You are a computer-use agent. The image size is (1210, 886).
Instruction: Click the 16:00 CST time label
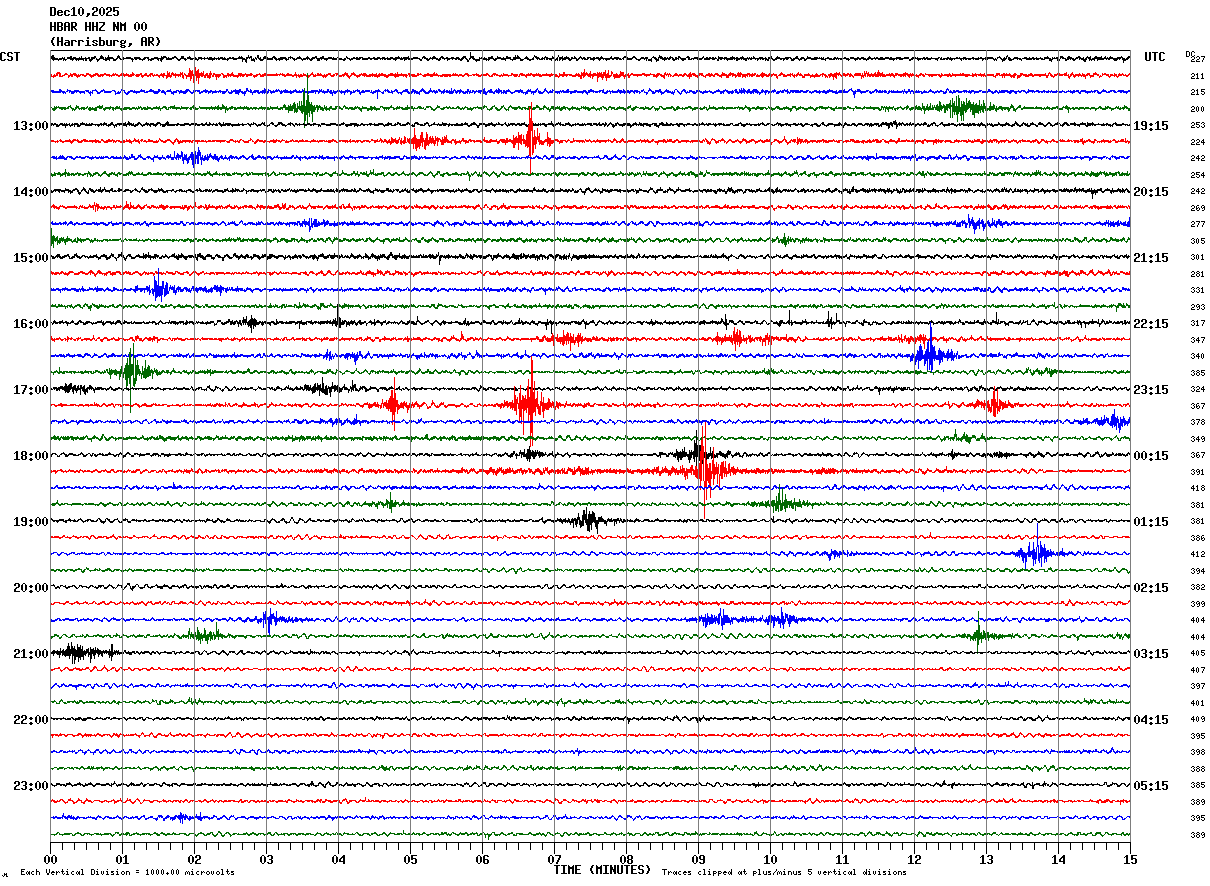[x=30, y=324]
